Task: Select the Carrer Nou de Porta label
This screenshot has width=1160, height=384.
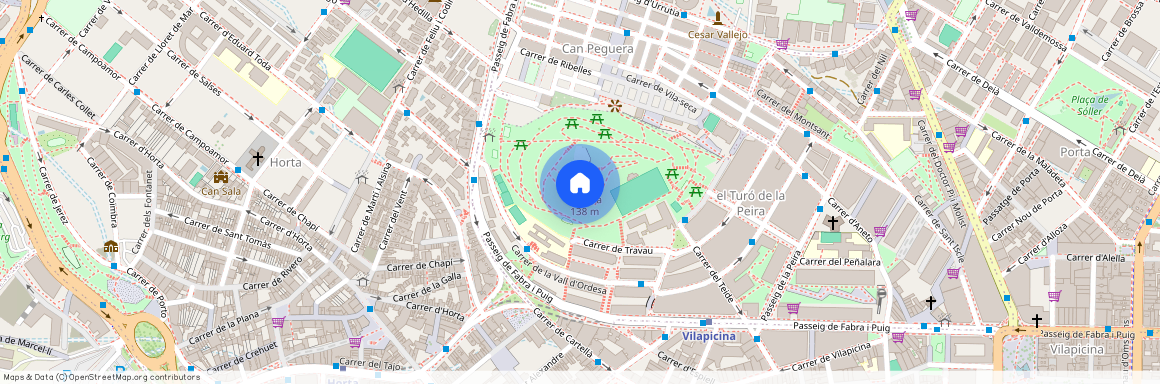Action: 1027,214
